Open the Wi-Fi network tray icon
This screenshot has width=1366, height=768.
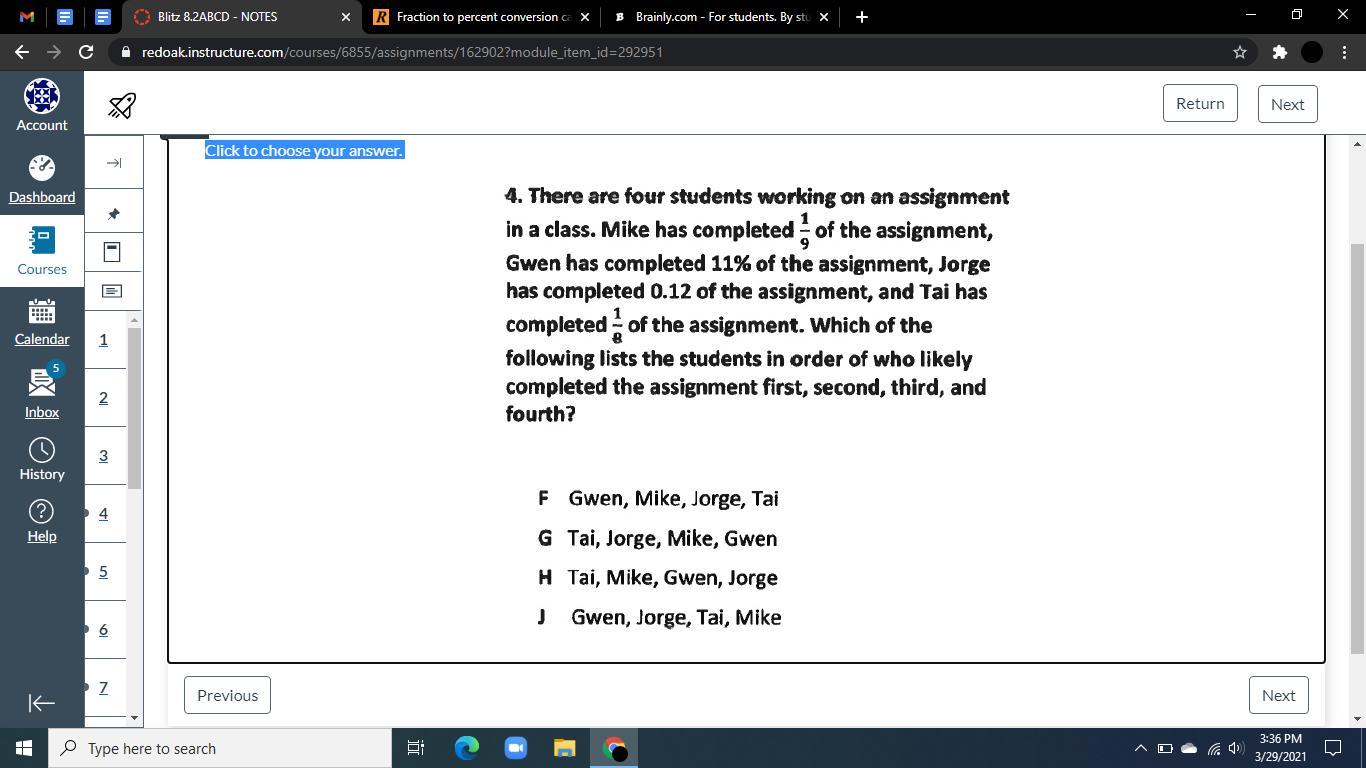click(1214, 748)
